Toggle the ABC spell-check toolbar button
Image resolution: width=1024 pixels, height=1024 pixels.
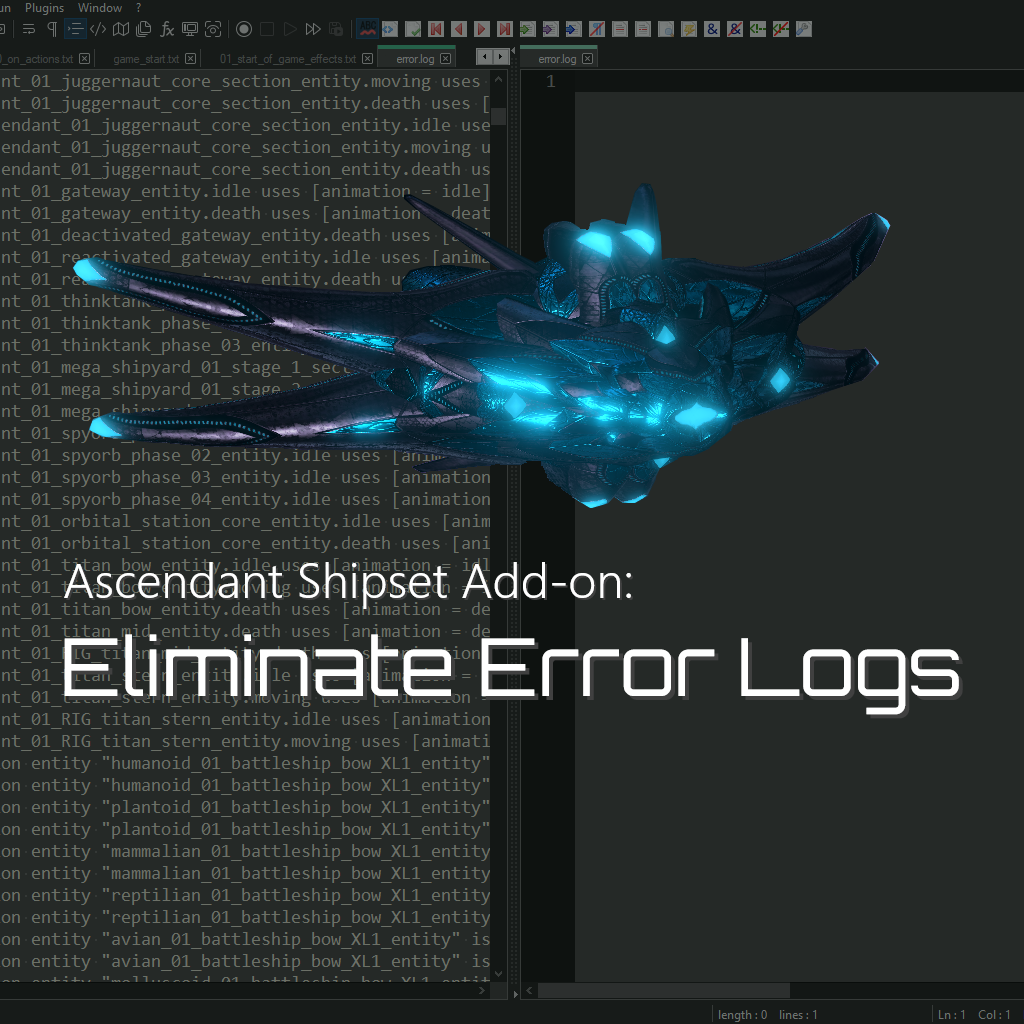[368, 29]
